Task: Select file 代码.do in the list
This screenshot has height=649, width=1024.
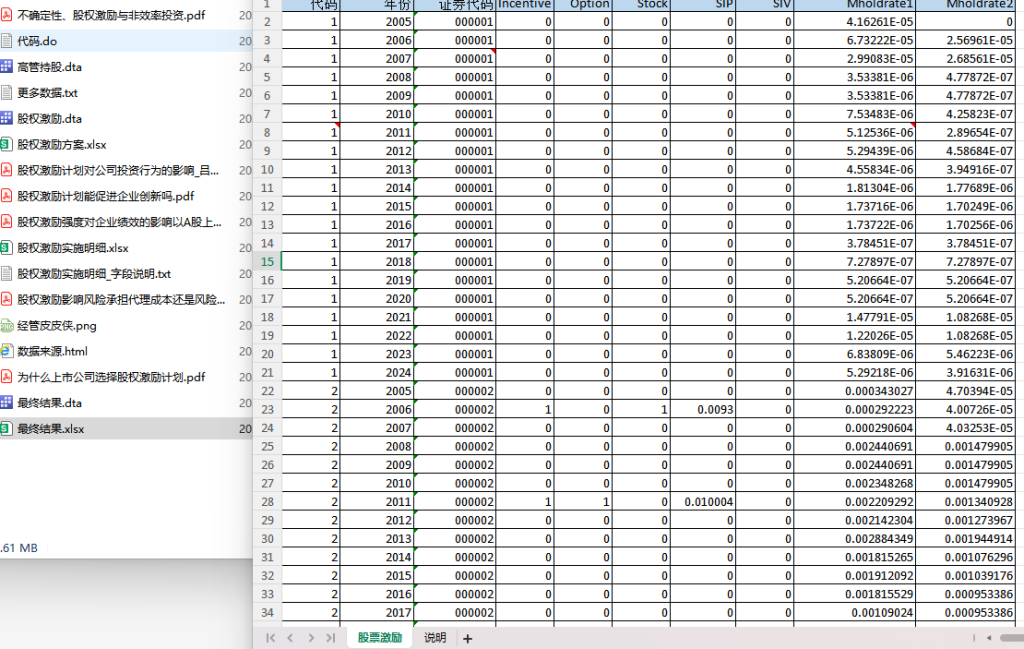Action: [126, 40]
